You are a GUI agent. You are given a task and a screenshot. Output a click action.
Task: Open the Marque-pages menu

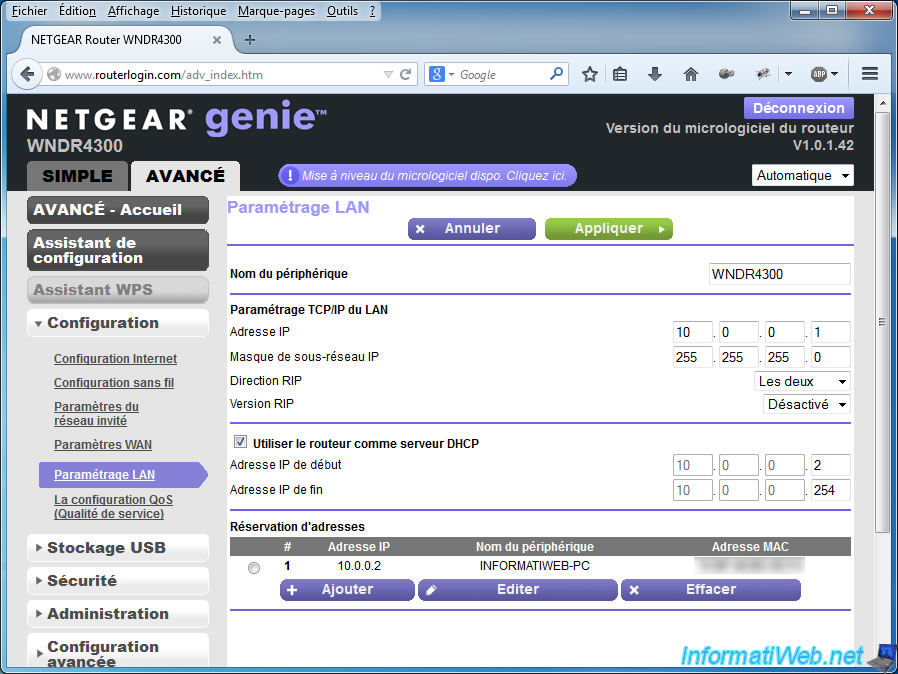click(x=276, y=11)
